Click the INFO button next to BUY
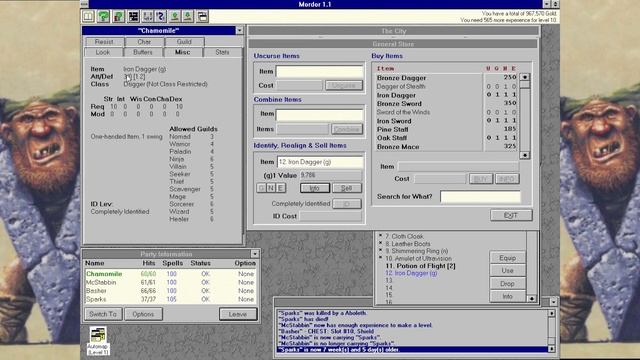Viewport: 640px width, 360px height. tap(507, 179)
